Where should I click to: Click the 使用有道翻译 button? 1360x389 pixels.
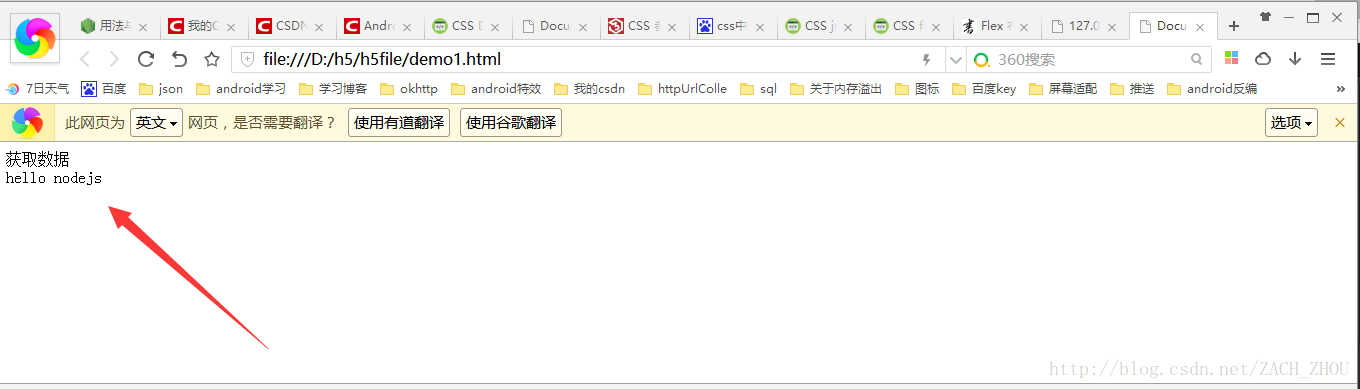click(x=399, y=123)
